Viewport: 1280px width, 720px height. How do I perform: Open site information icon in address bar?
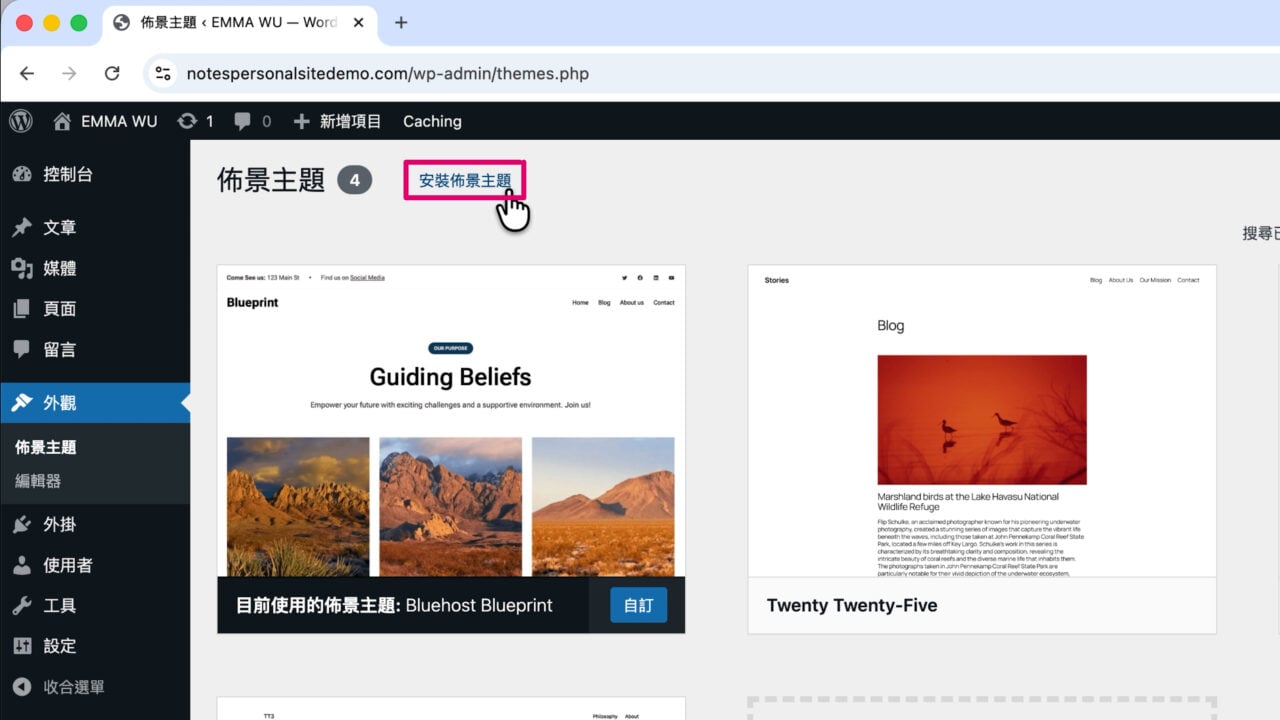click(164, 73)
